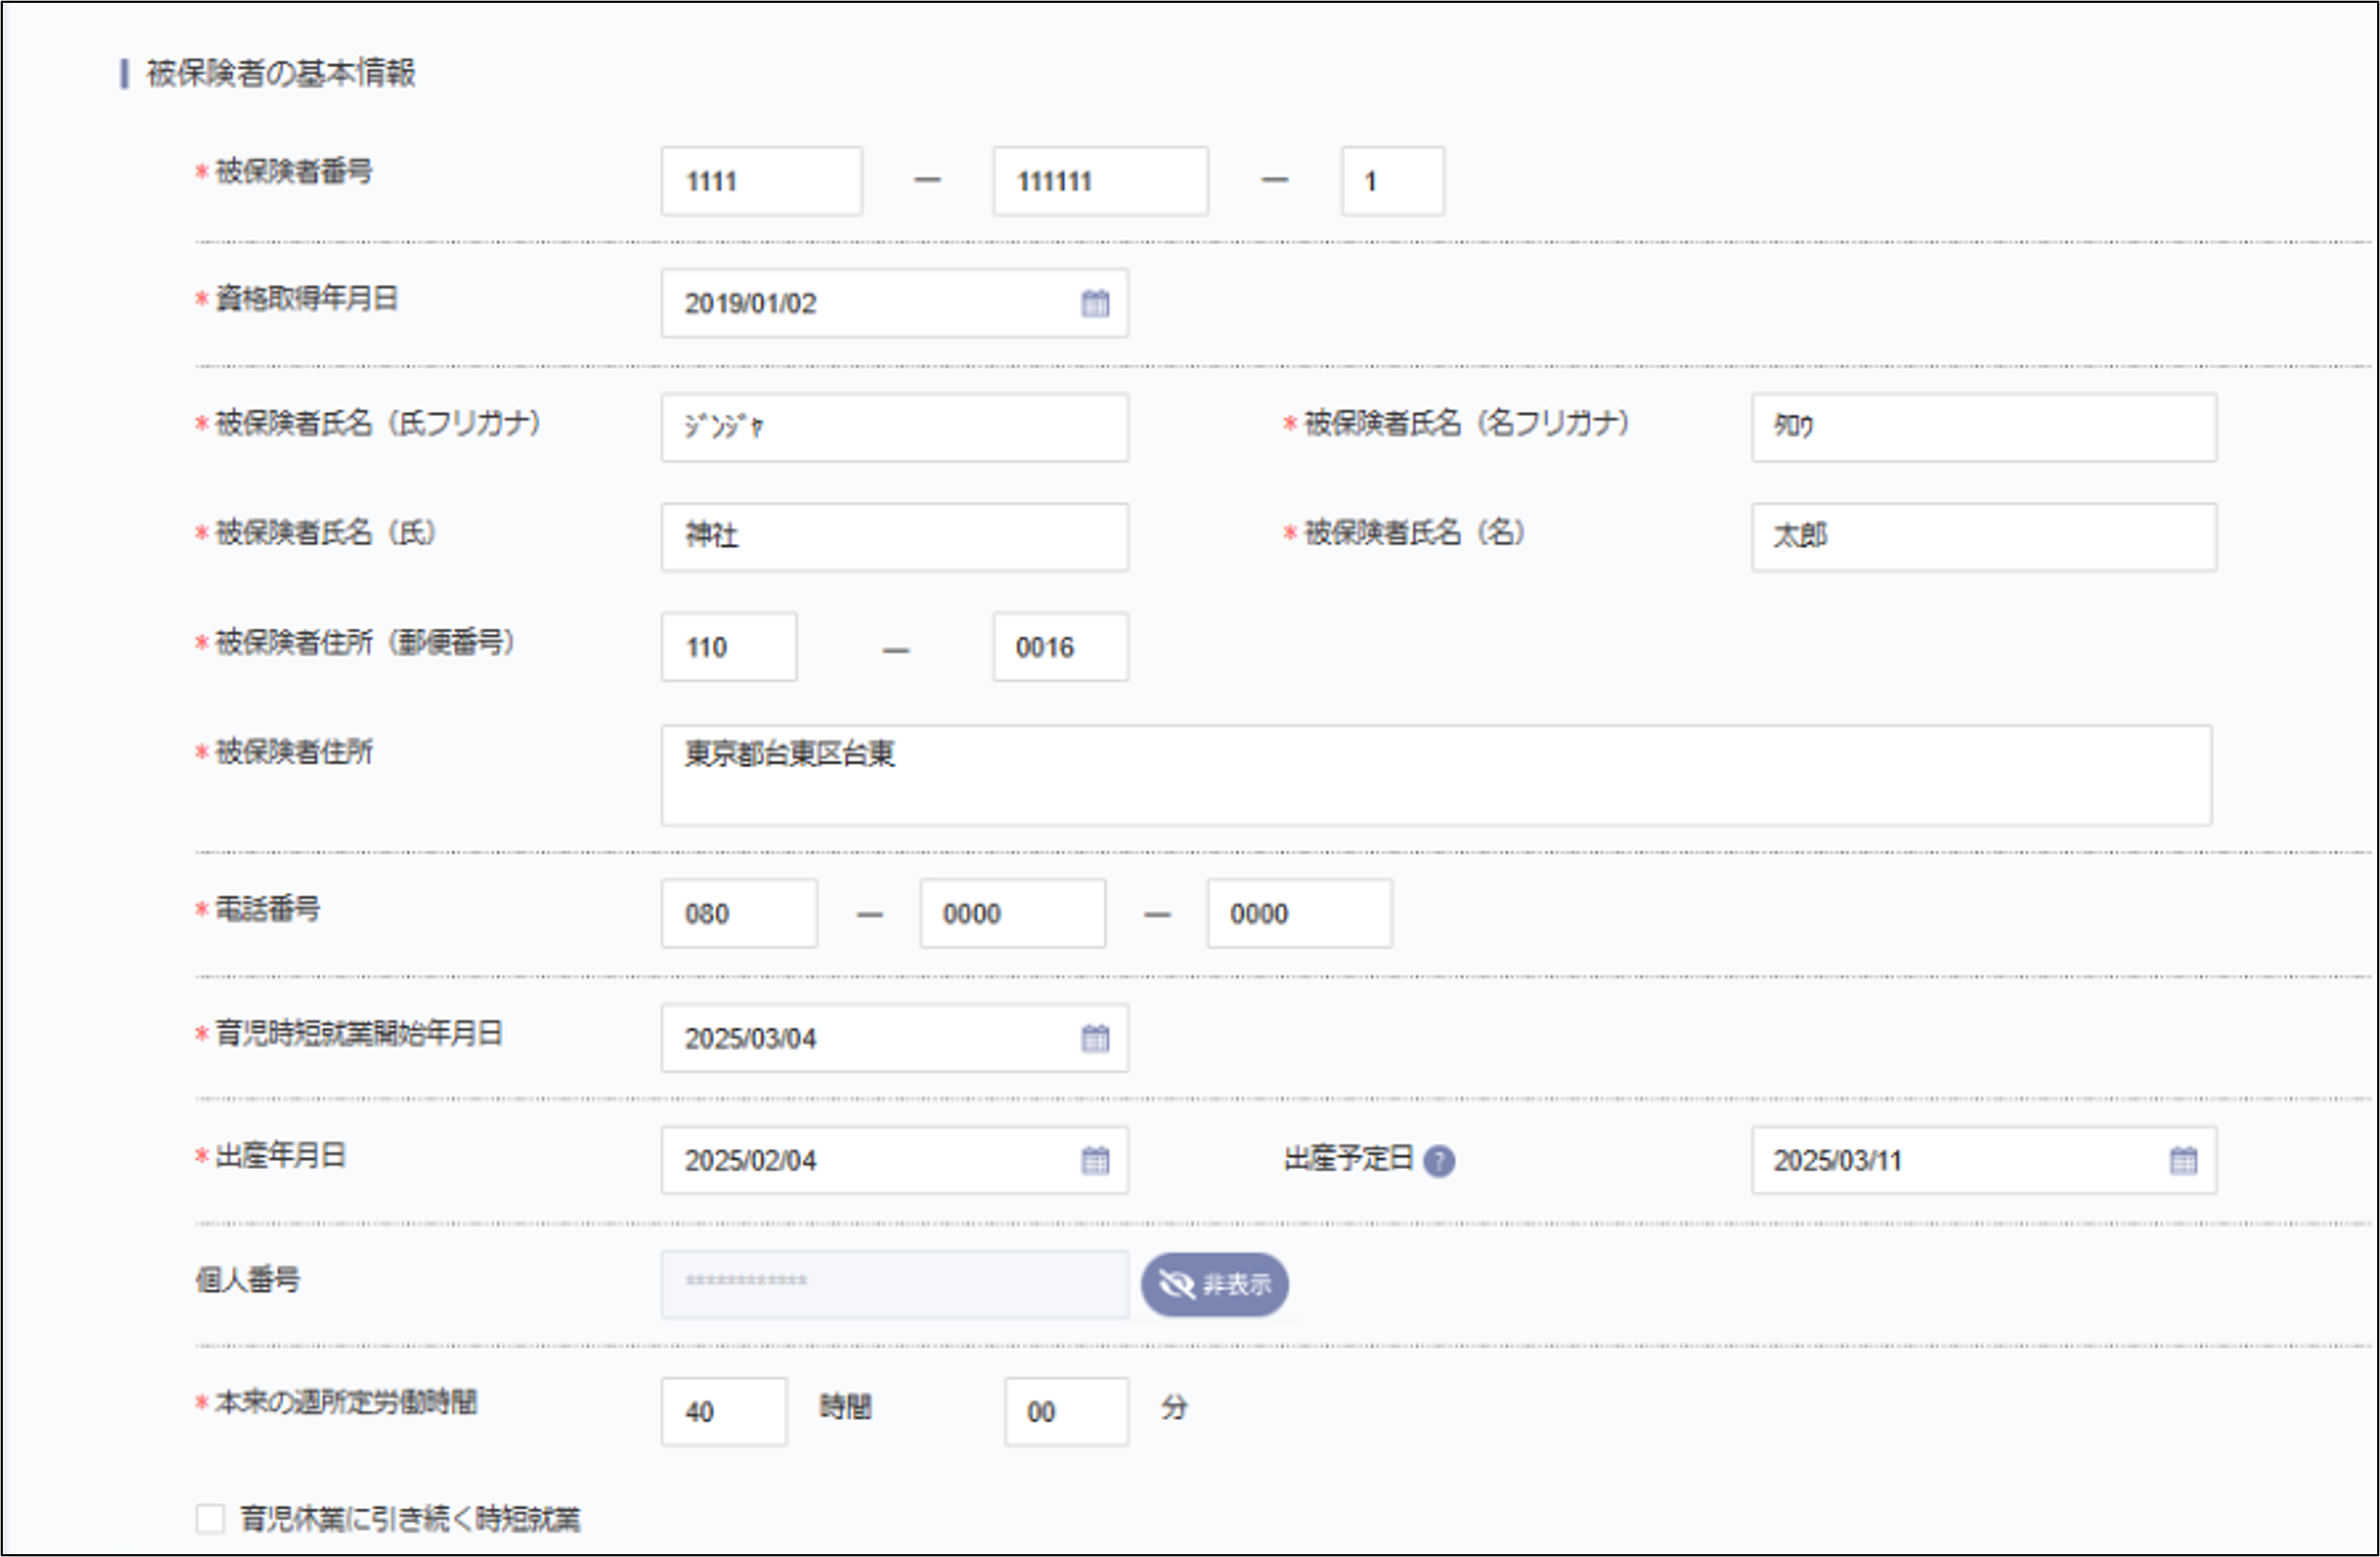Click weekly hours field showing 40
The height and width of the screenshot is (1557, 2380).
(723, 1411)
